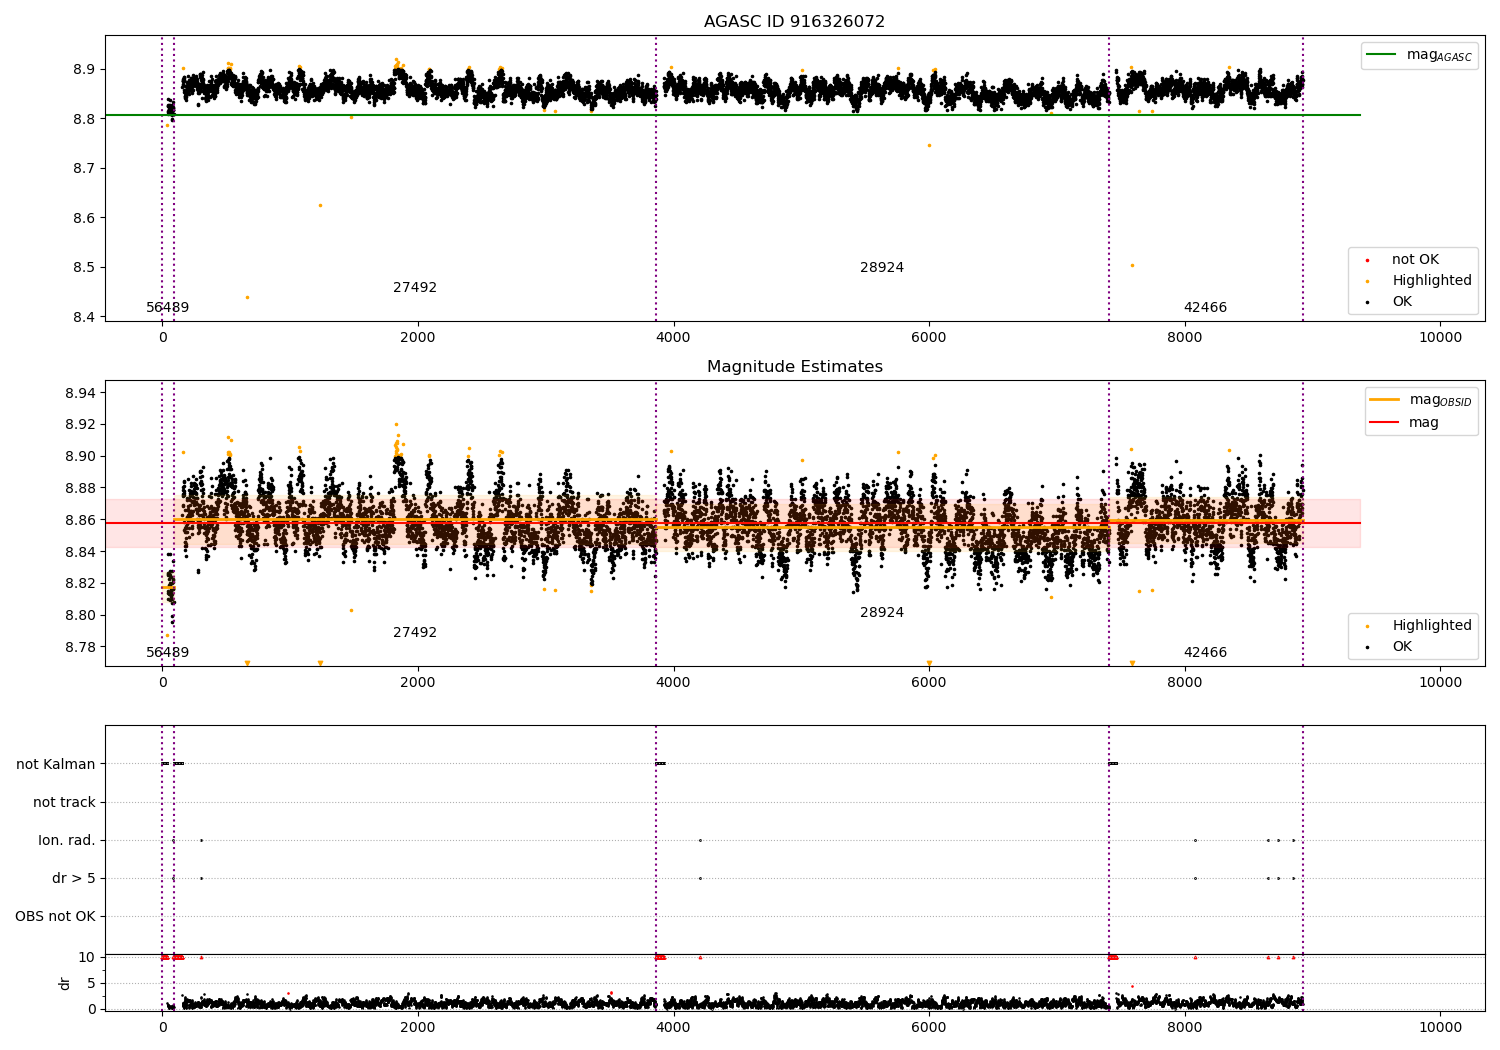Viewport: 1500px width, 1050px height.
Task: Click the orange outlier point near magnitude 8.75
Action: pyautogui.click(x=929, y=145)
